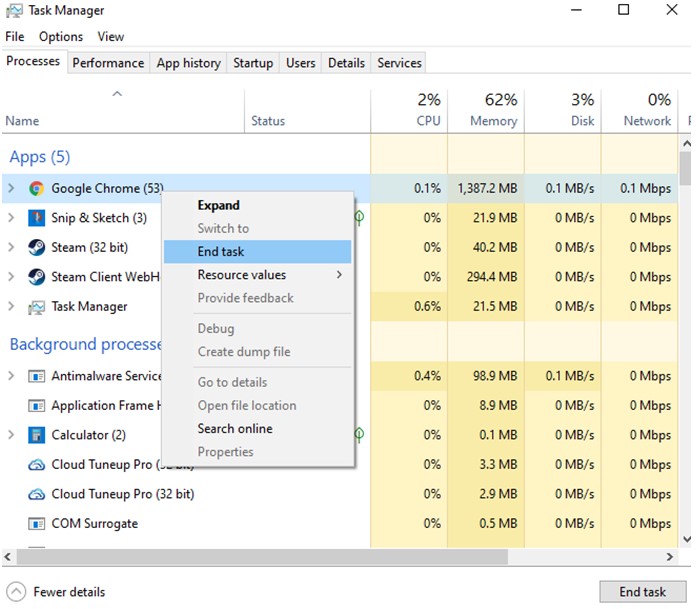Click the 1,387.2 MB memory value

pyautogui.click(x=487, y=188)
